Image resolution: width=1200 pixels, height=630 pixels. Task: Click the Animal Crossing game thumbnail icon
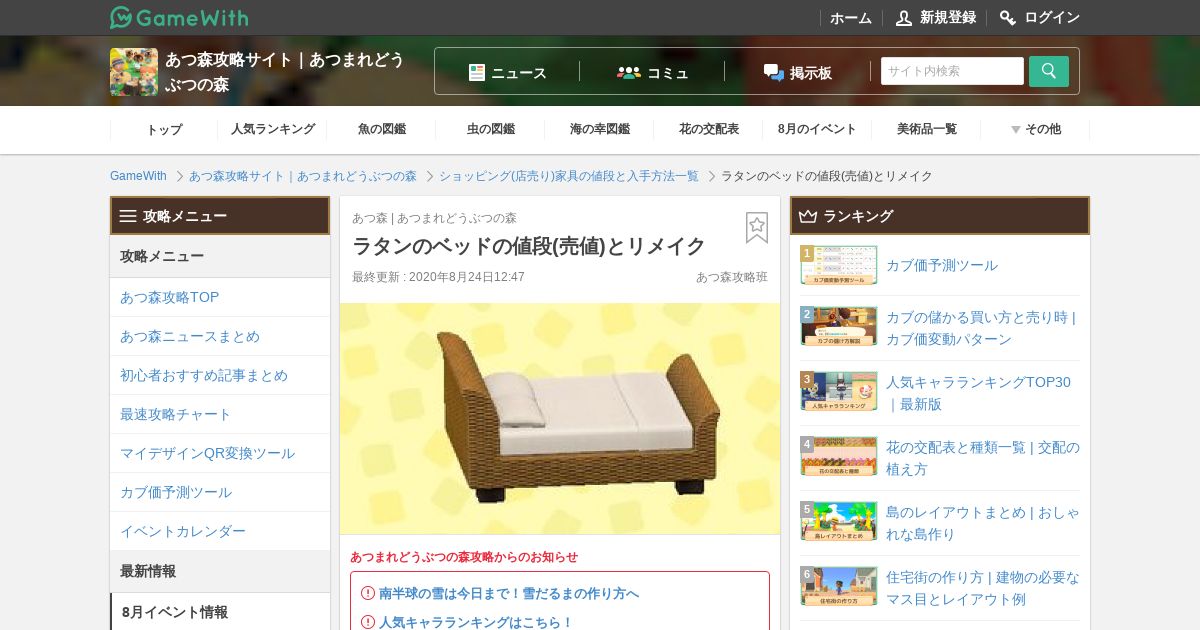(134, 72)
